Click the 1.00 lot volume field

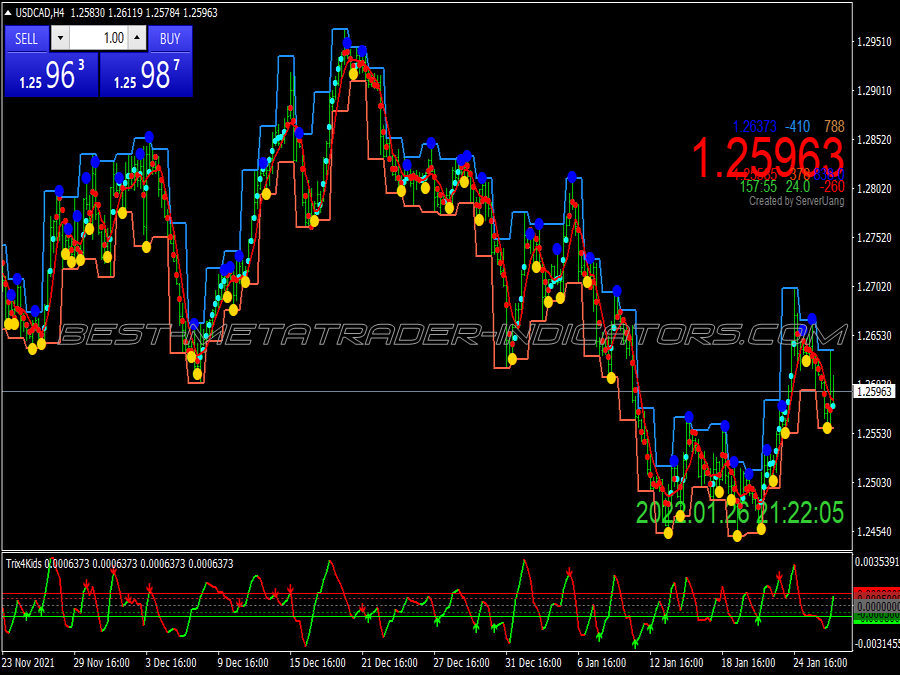(x=99, y=39)
